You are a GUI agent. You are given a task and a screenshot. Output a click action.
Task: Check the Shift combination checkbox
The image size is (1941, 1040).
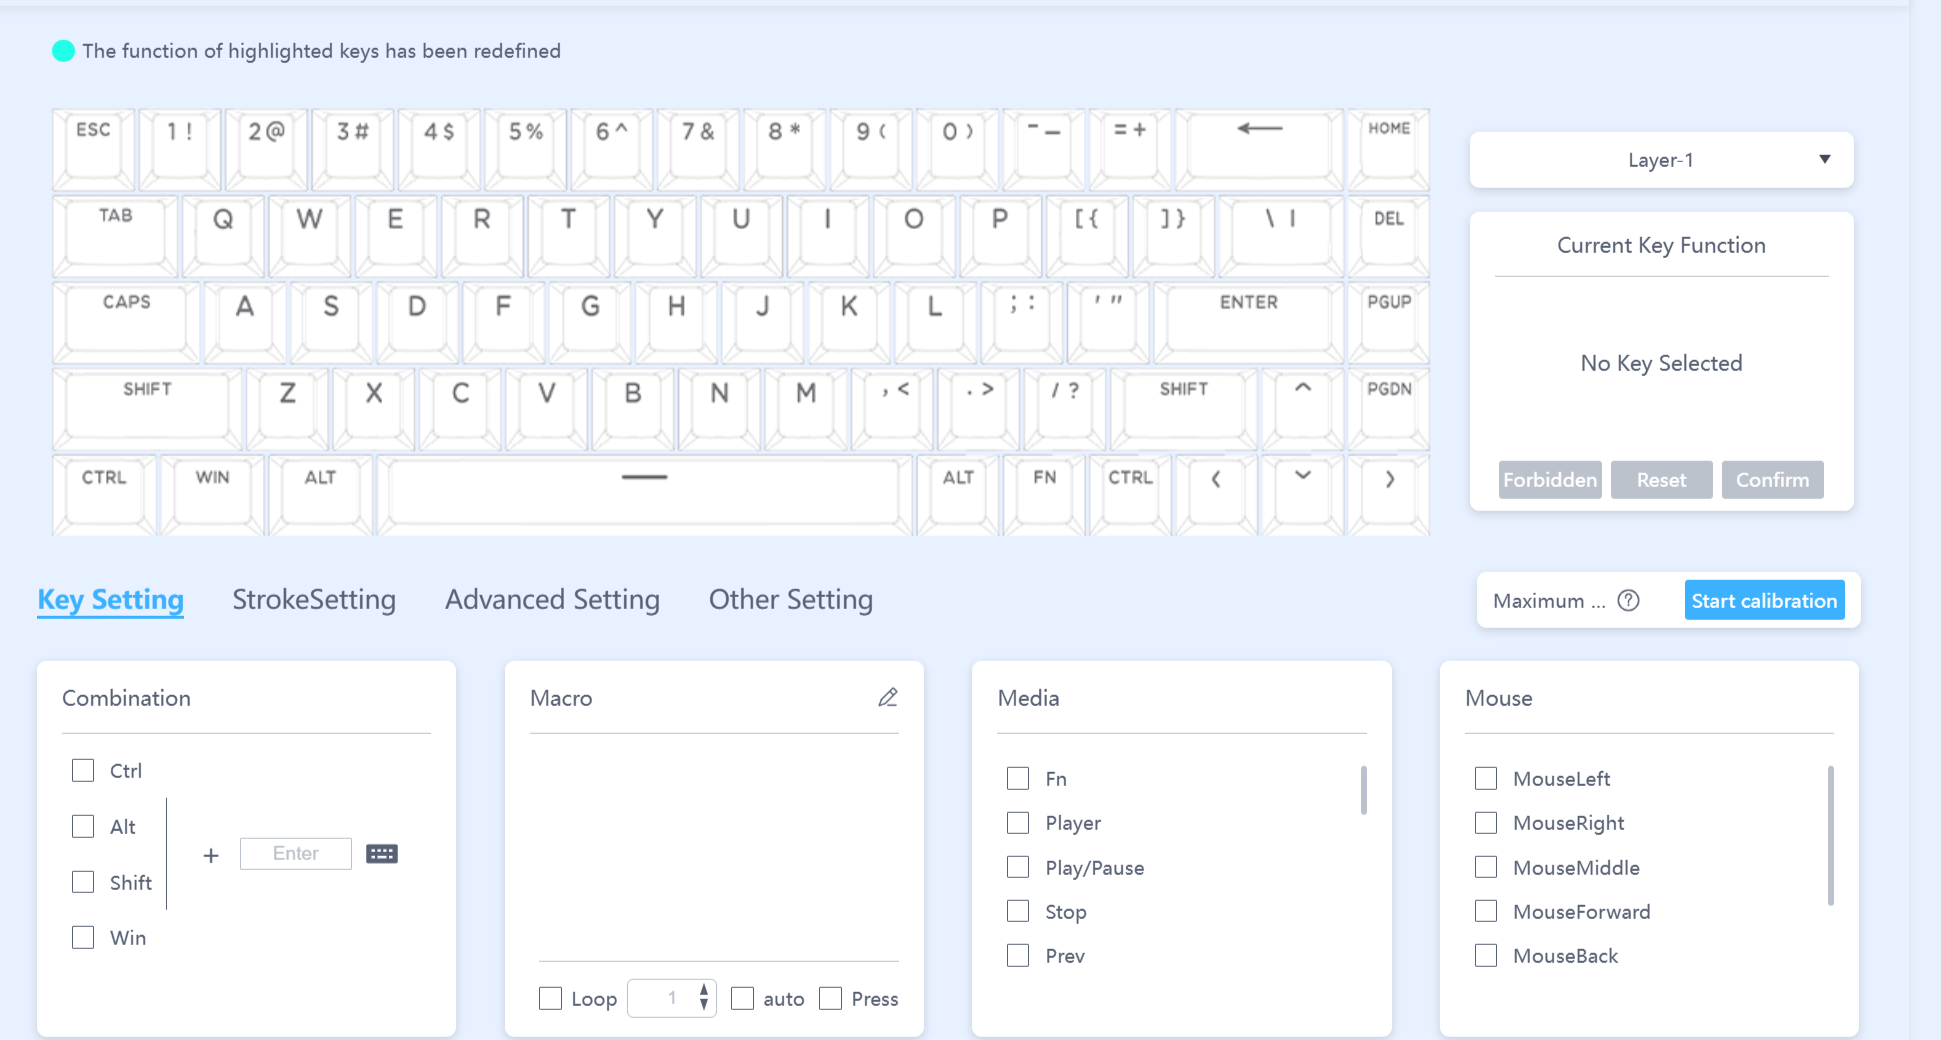[83, 882]
